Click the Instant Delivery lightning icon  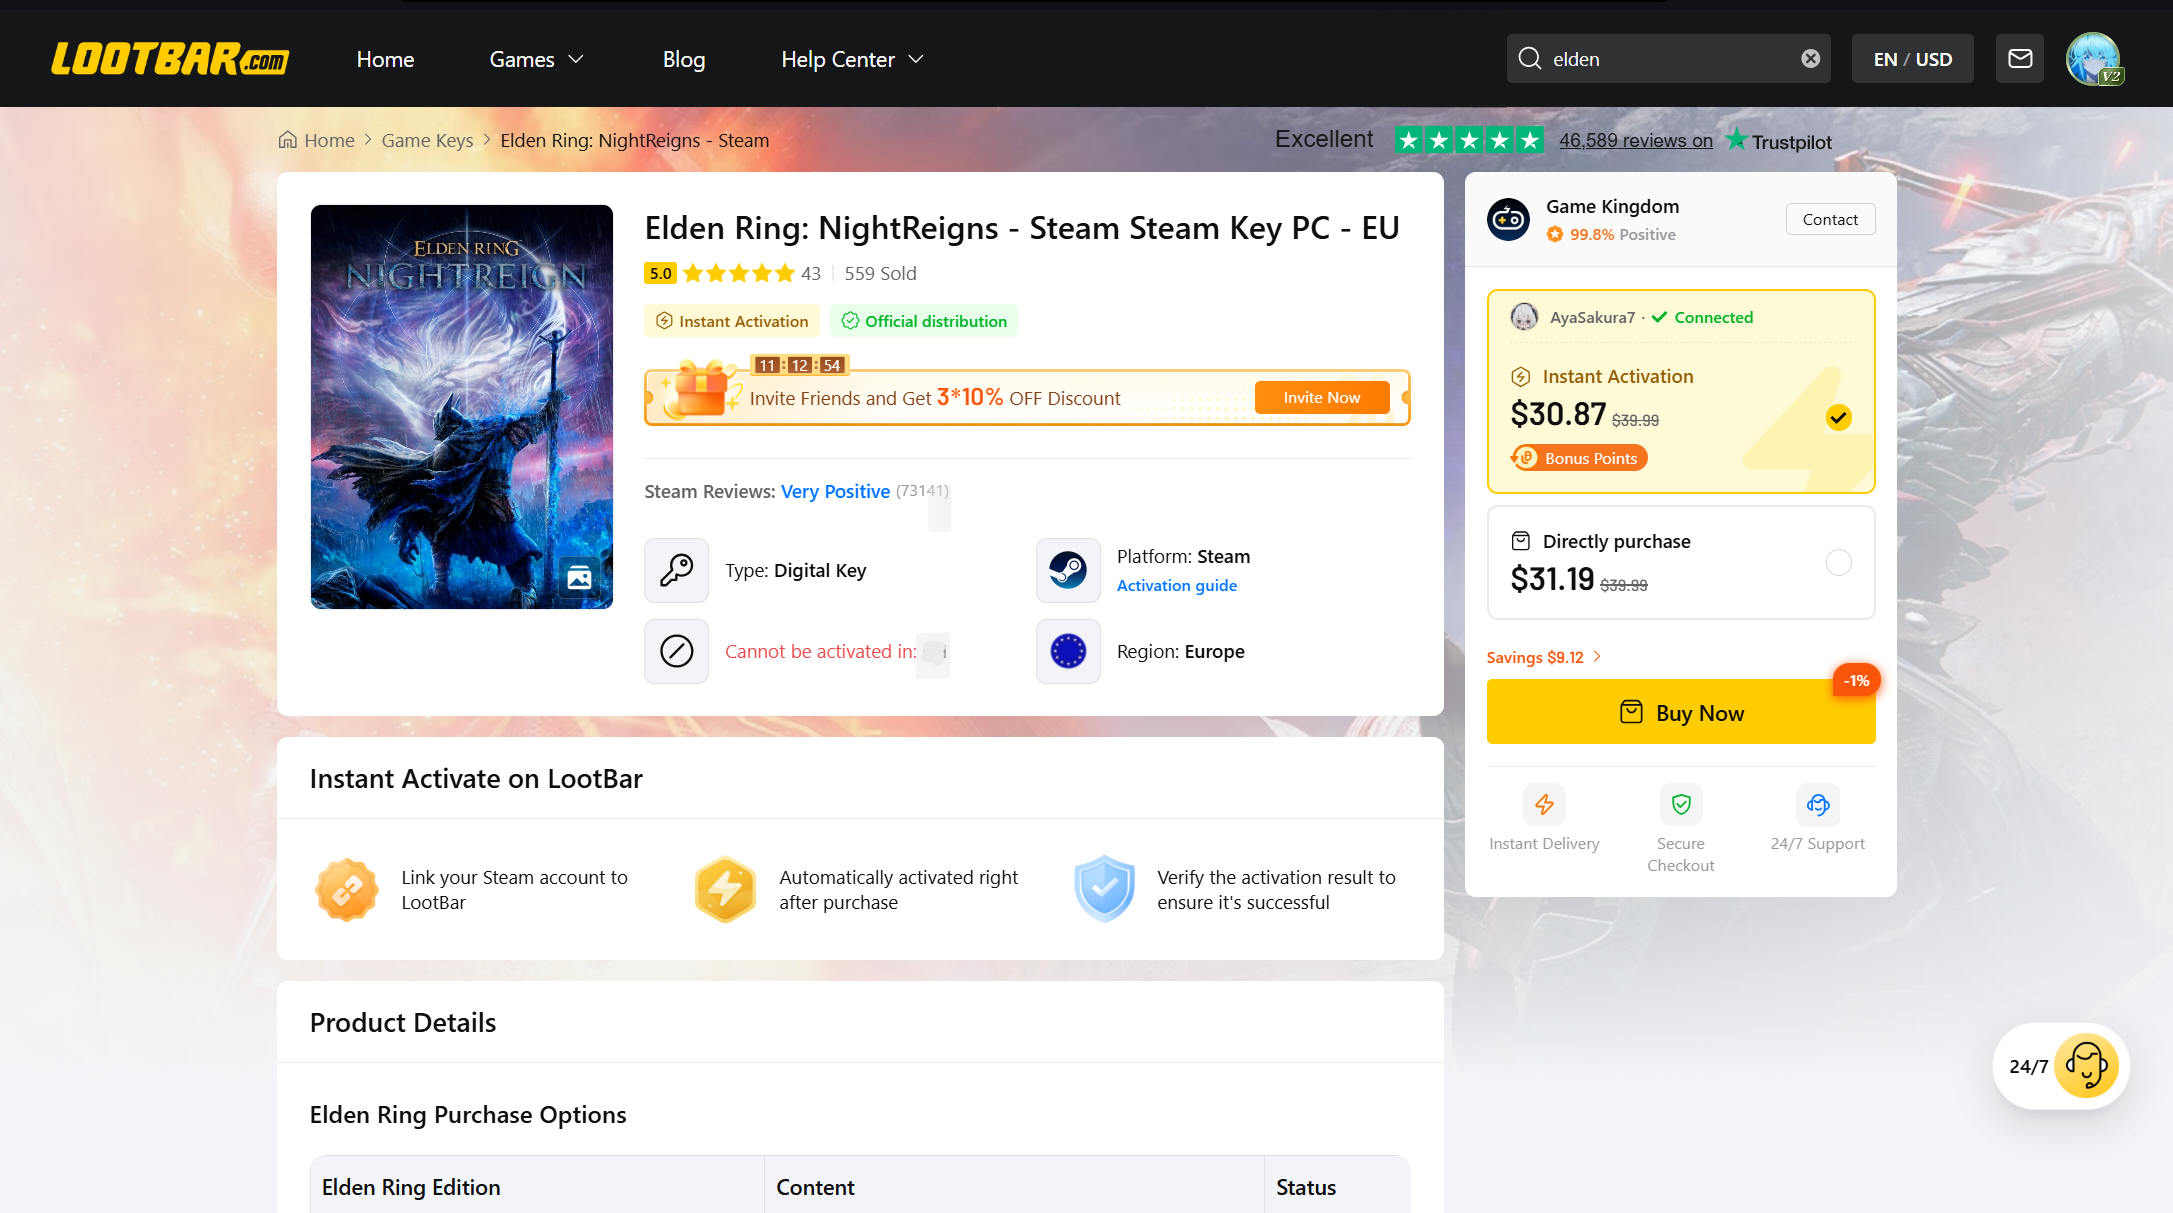(x=1544, y=804)
